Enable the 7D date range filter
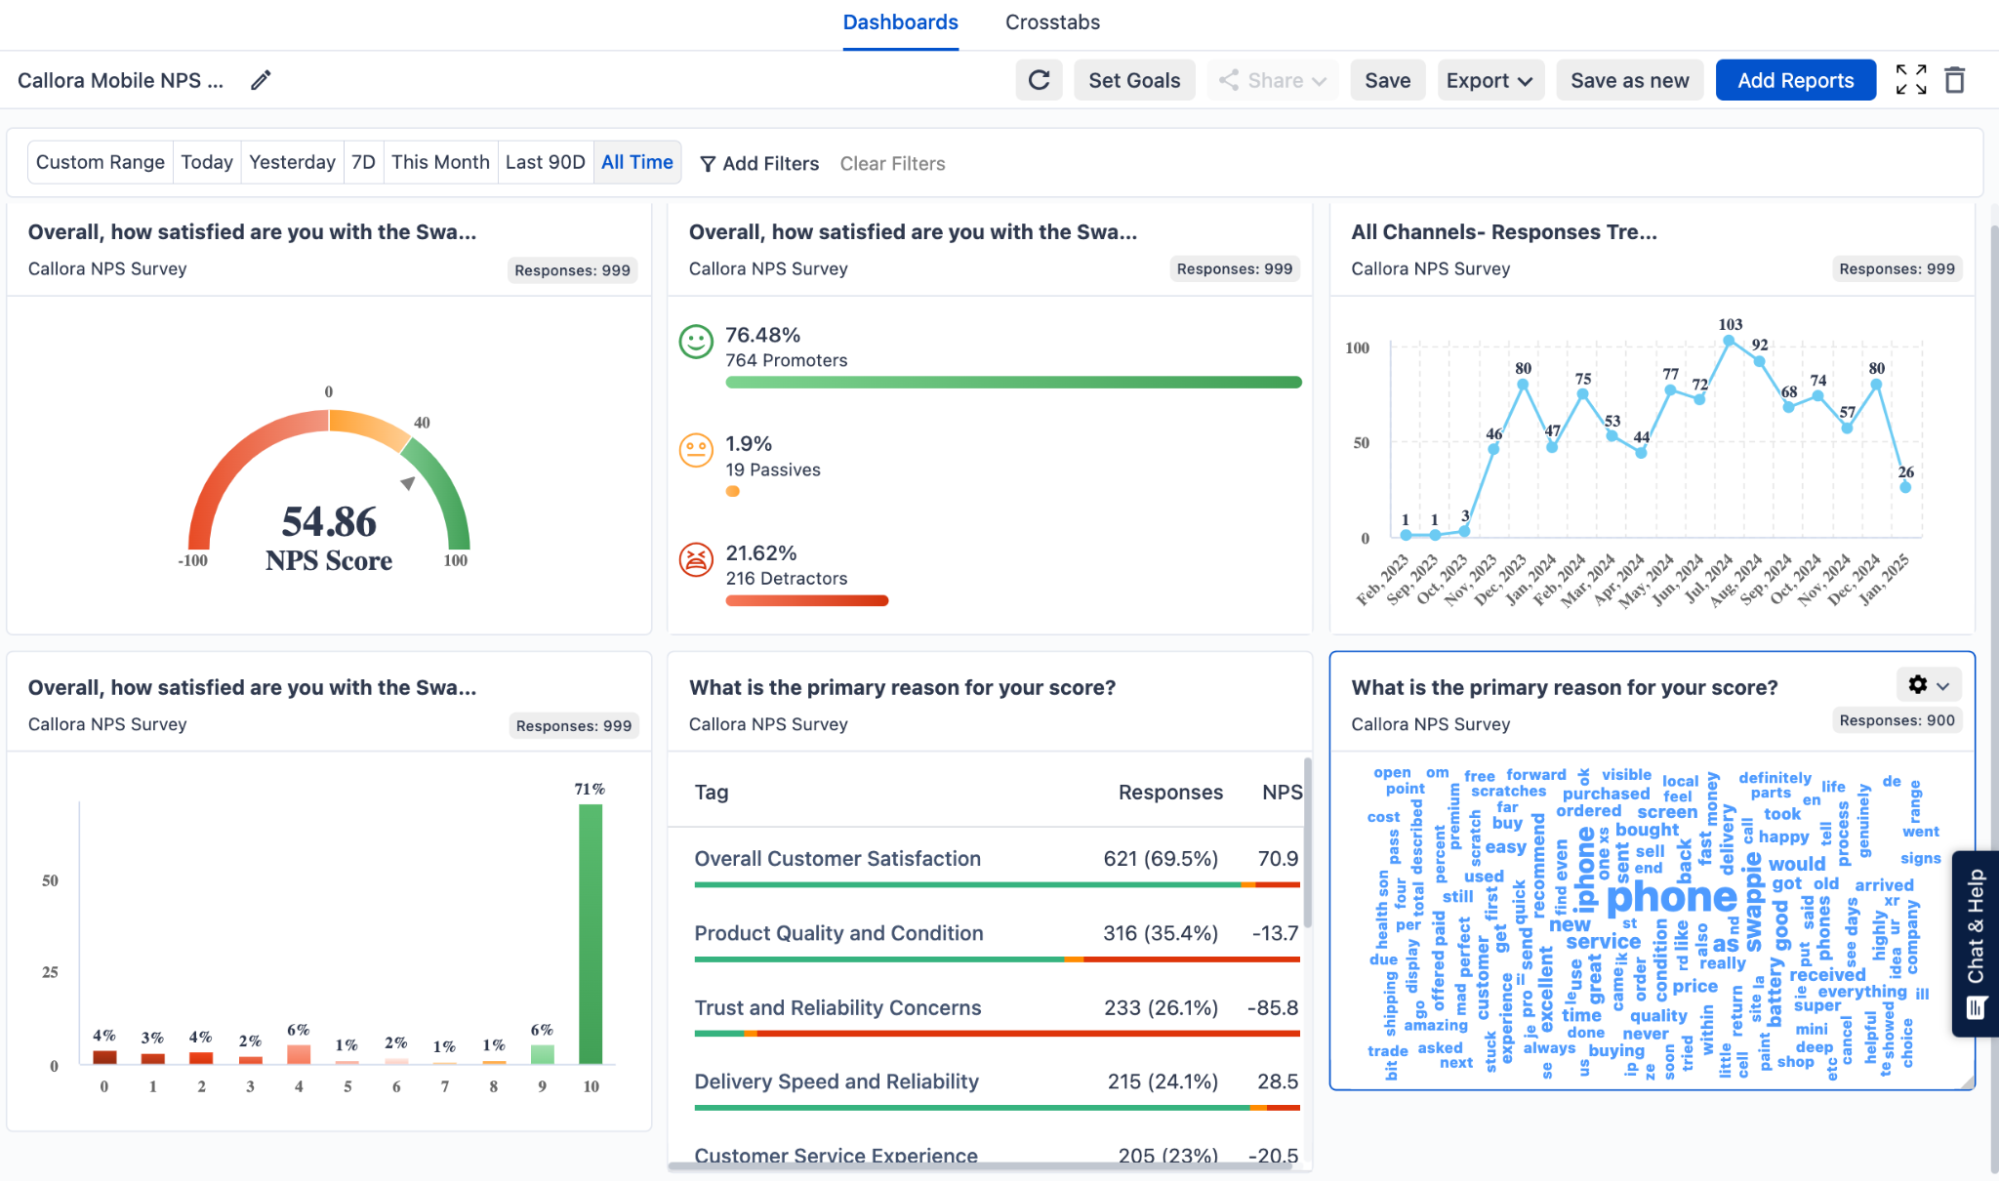1999x1184 pixels. coord(364,161)
